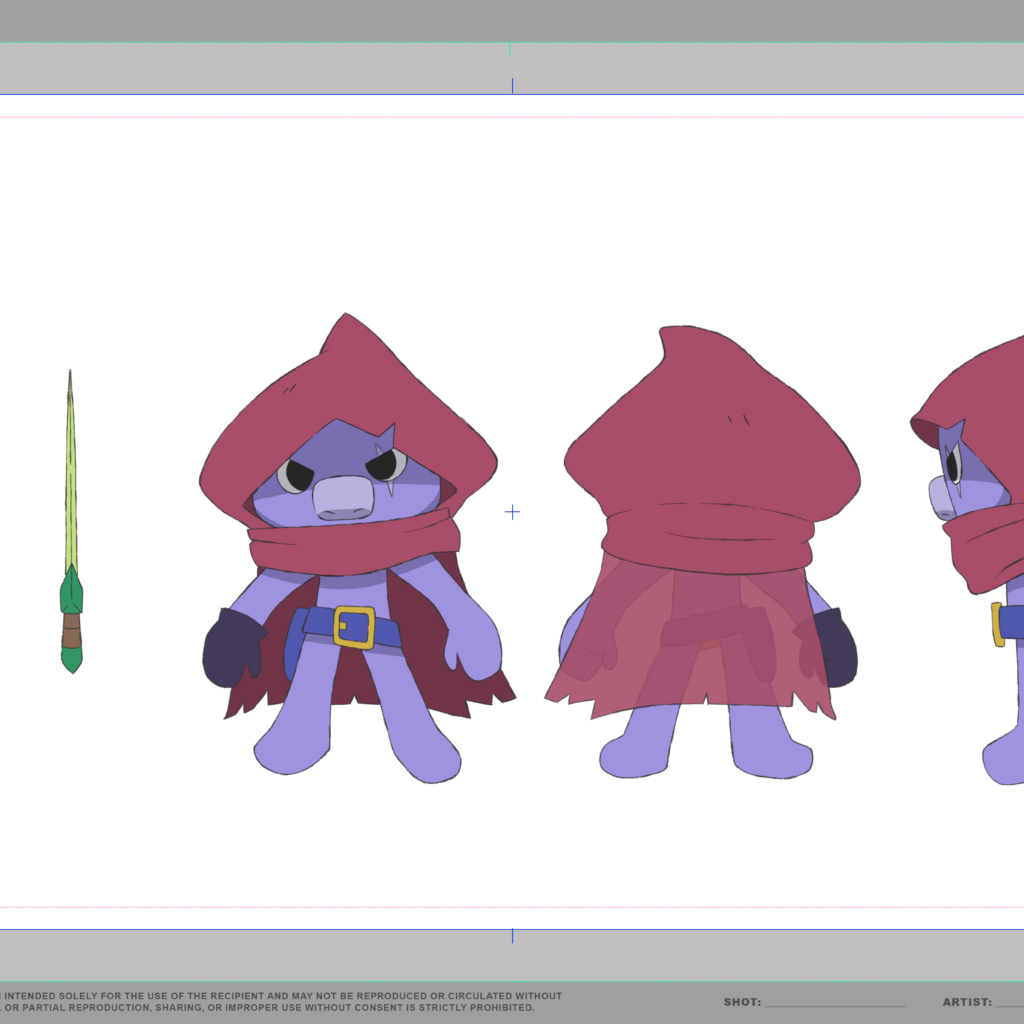Click the front-view character's pig snout

pos(342,496)
